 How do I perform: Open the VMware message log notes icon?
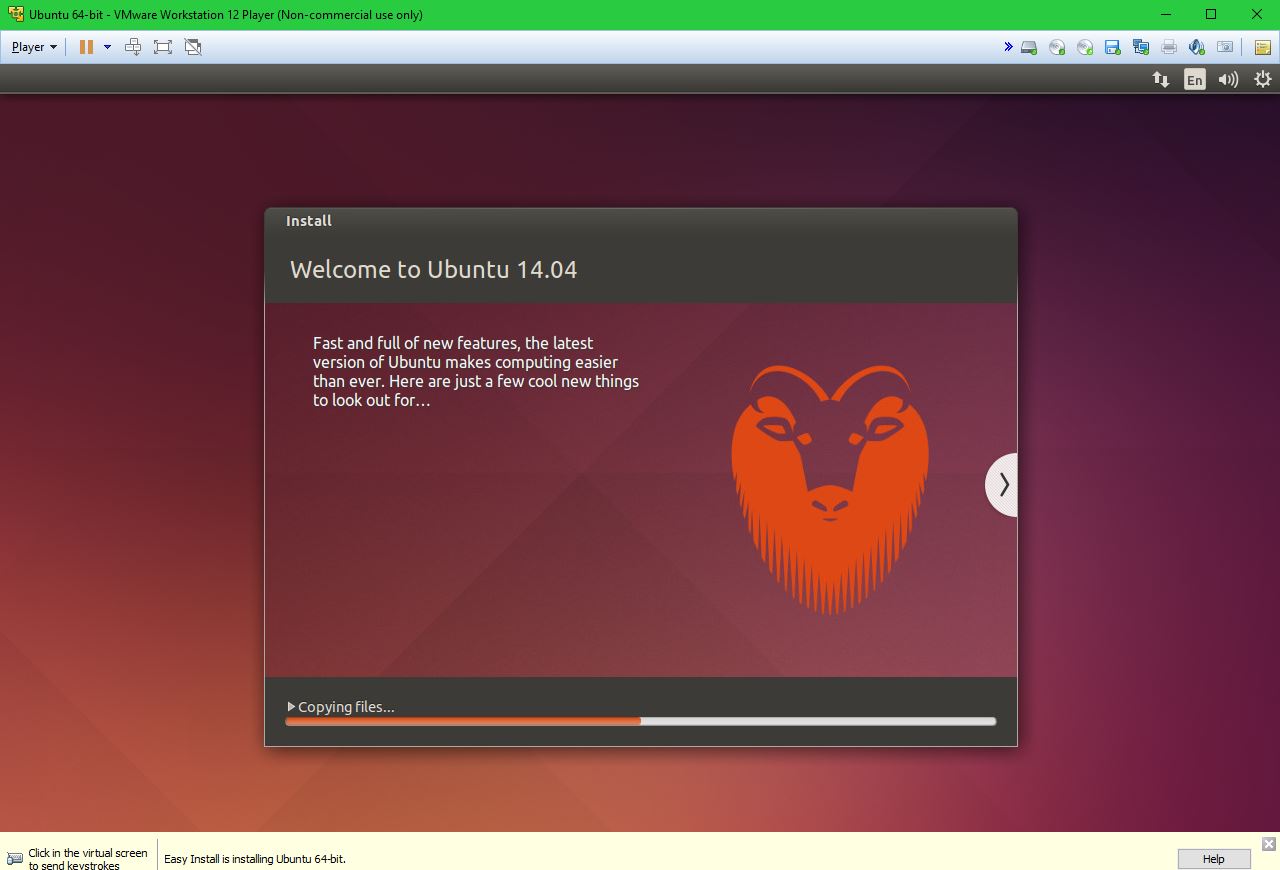click(1263, 47)
